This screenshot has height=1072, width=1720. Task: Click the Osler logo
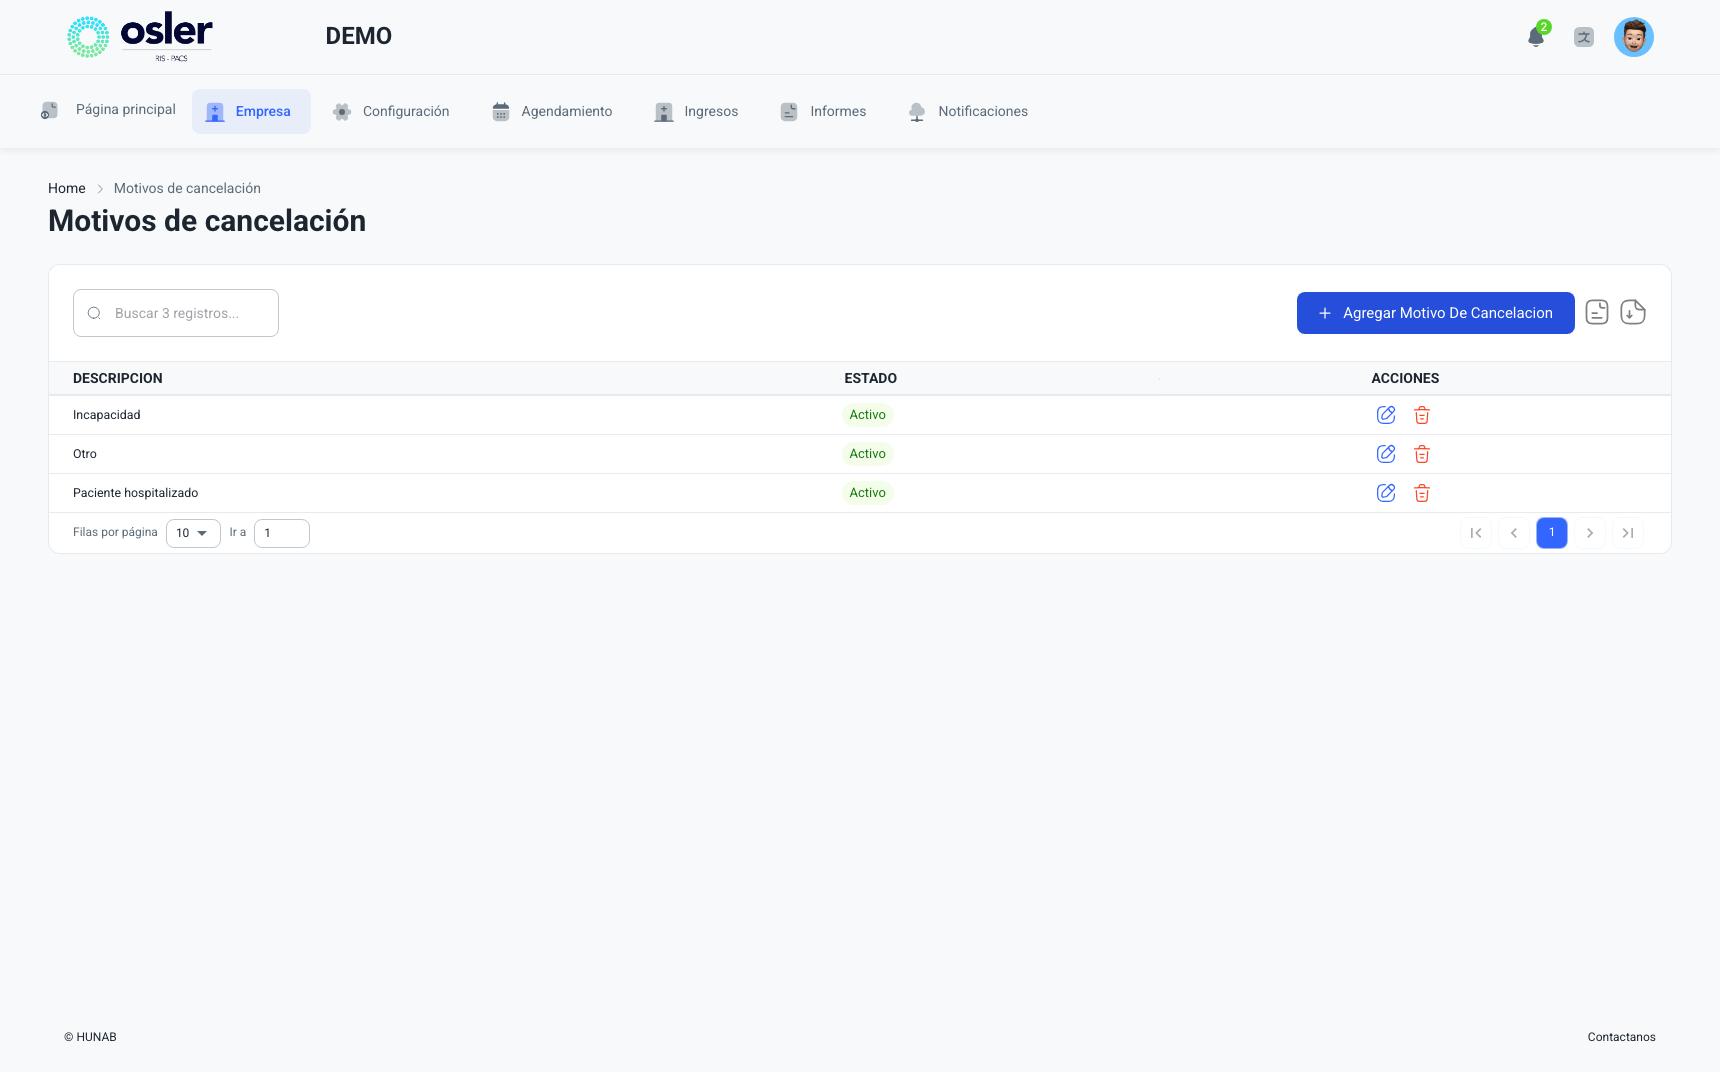[140, 37]
